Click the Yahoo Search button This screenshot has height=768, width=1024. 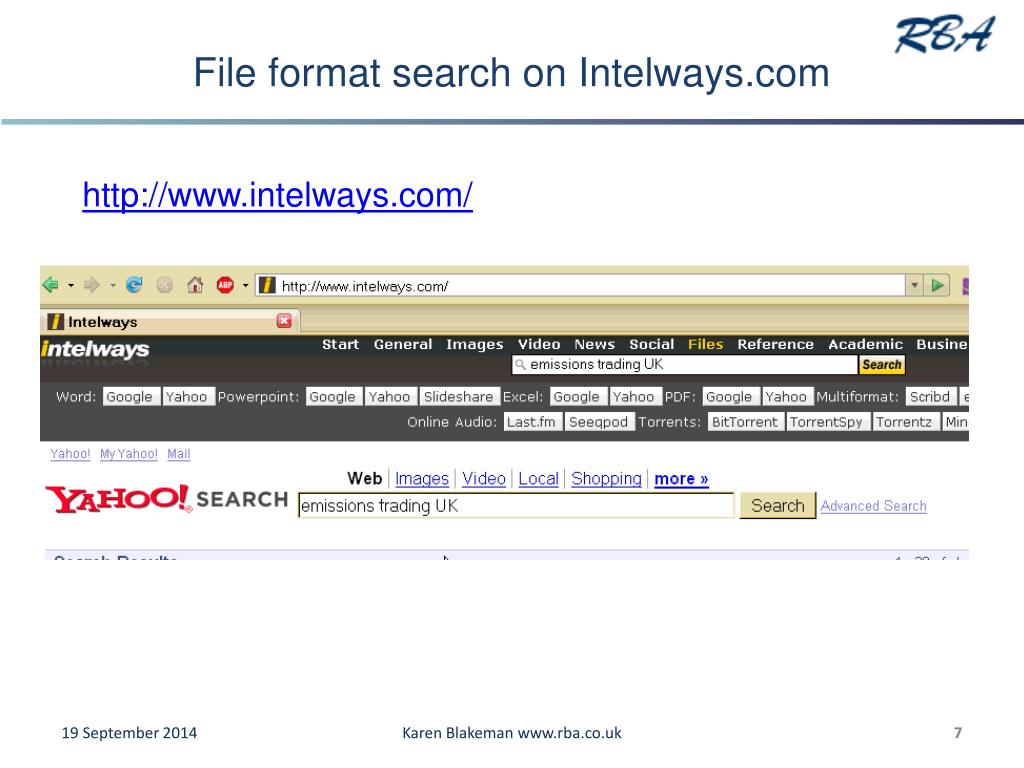click(778, 505)
